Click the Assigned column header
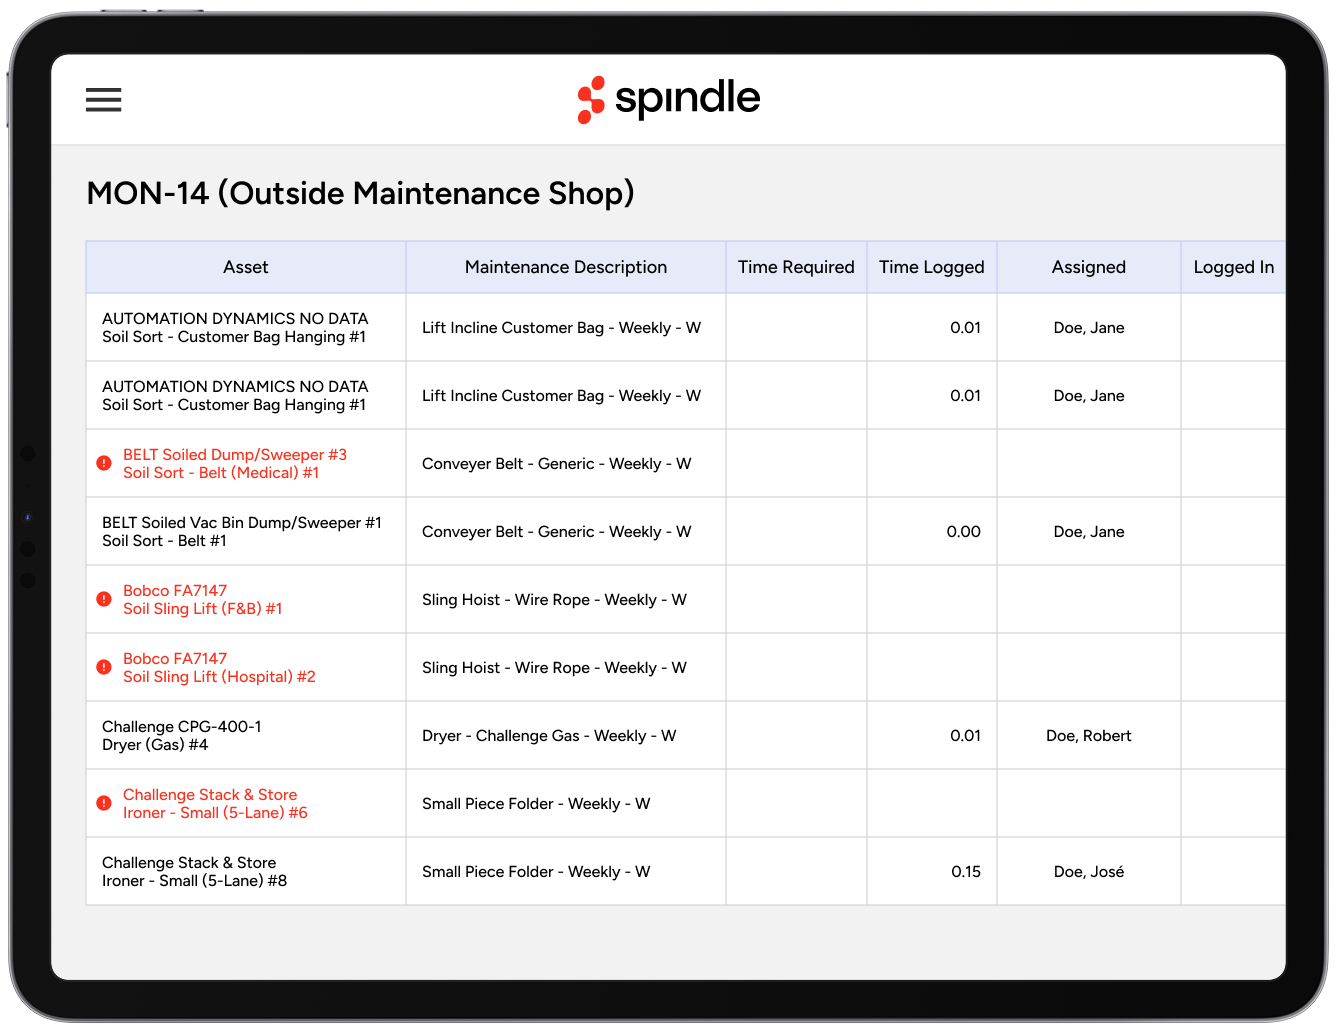 click(x=1088, y=267)
